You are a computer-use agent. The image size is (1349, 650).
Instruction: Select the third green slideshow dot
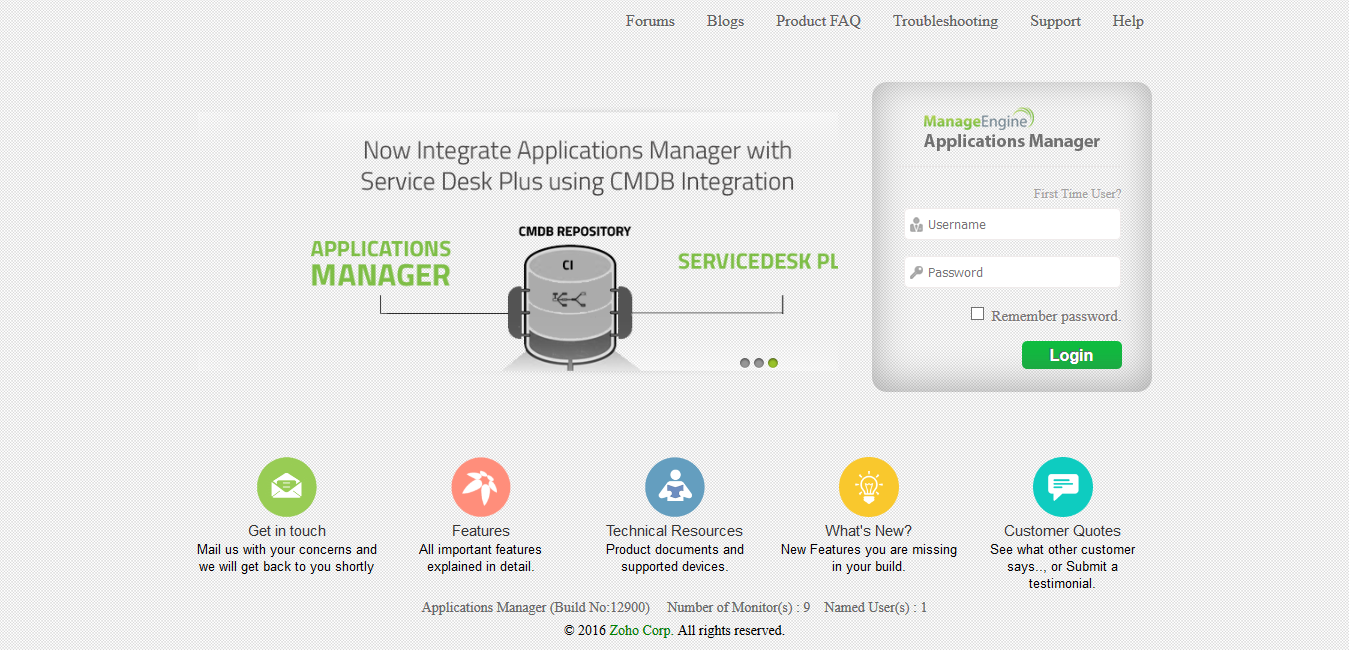point(773,363)
